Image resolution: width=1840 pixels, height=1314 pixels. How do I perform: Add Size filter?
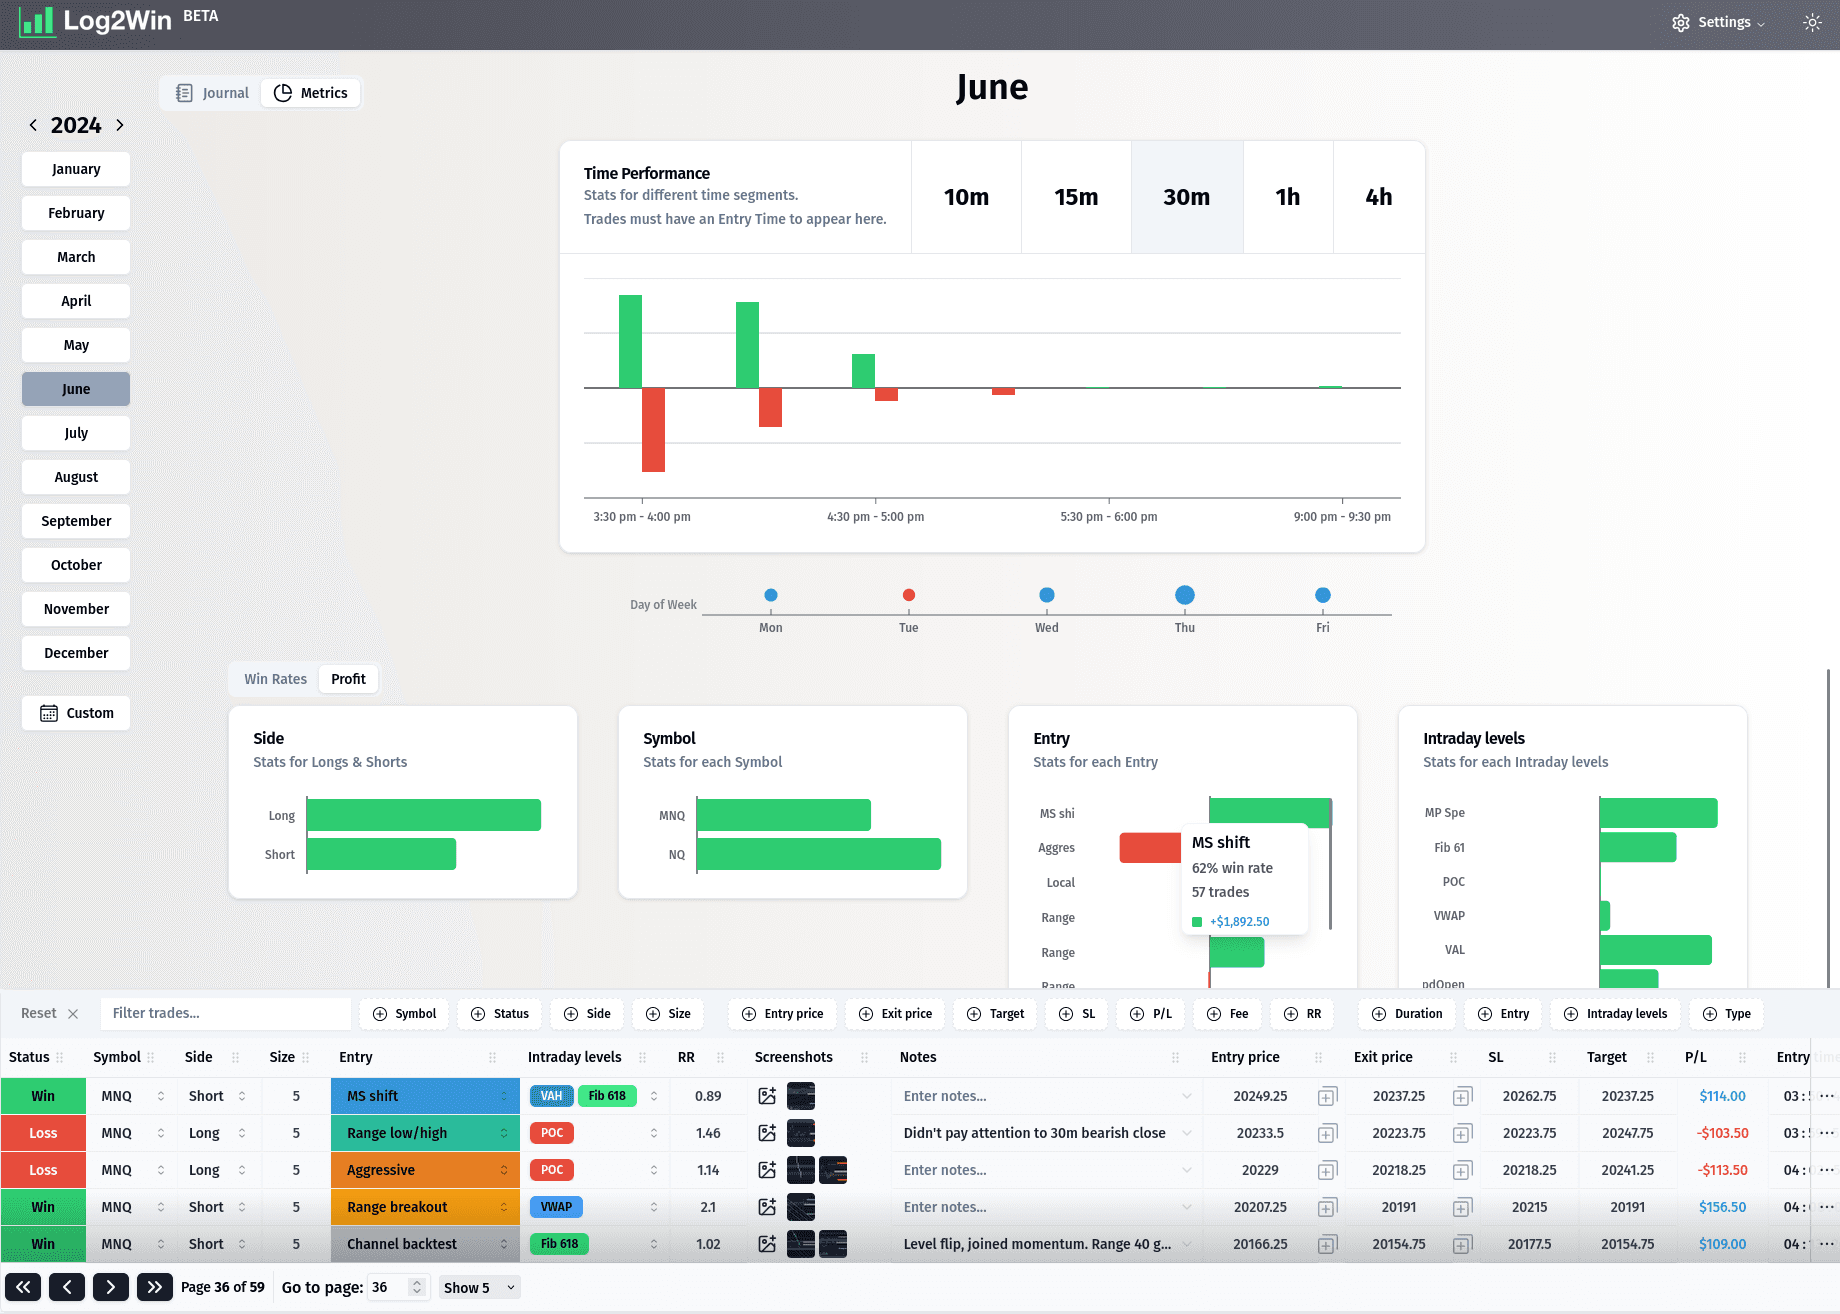click(669, 1014)
